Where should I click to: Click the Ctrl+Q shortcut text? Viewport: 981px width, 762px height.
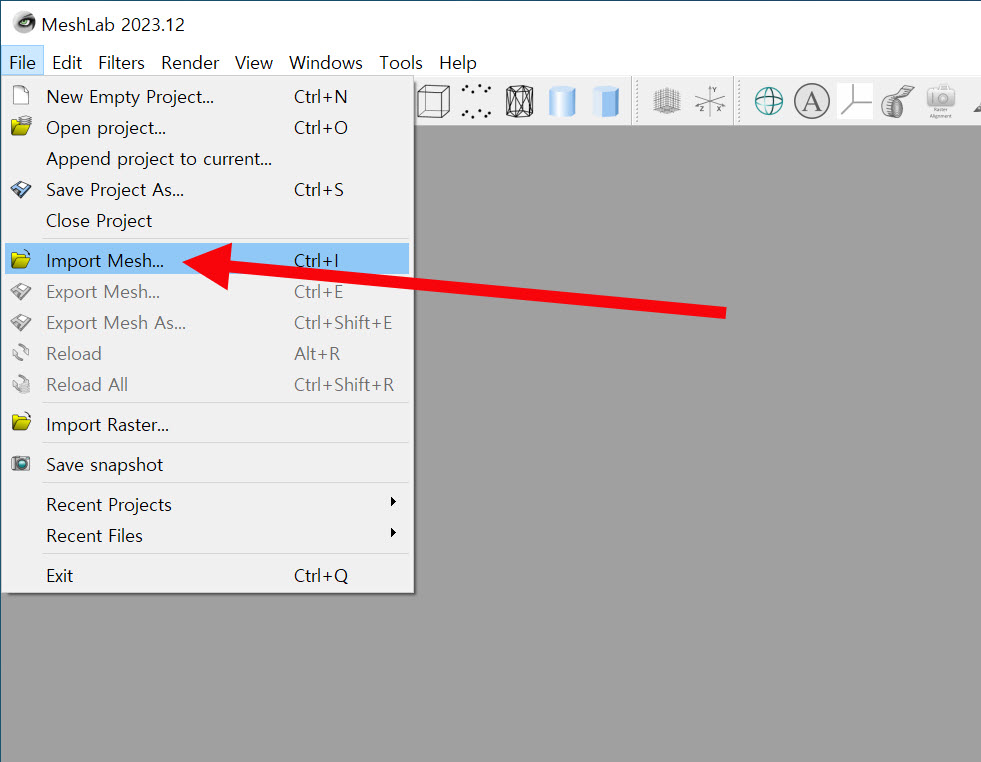tap(320, 576)
